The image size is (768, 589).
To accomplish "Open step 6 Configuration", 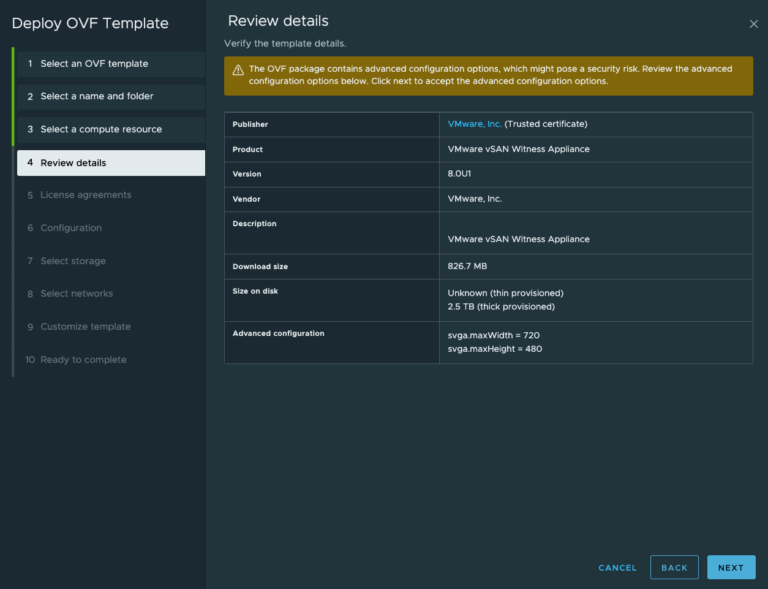I will [71, 228].
